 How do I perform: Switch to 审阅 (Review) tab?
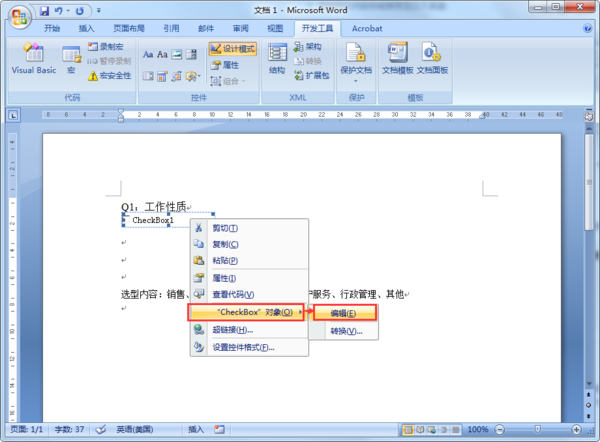tap(241, 28)
